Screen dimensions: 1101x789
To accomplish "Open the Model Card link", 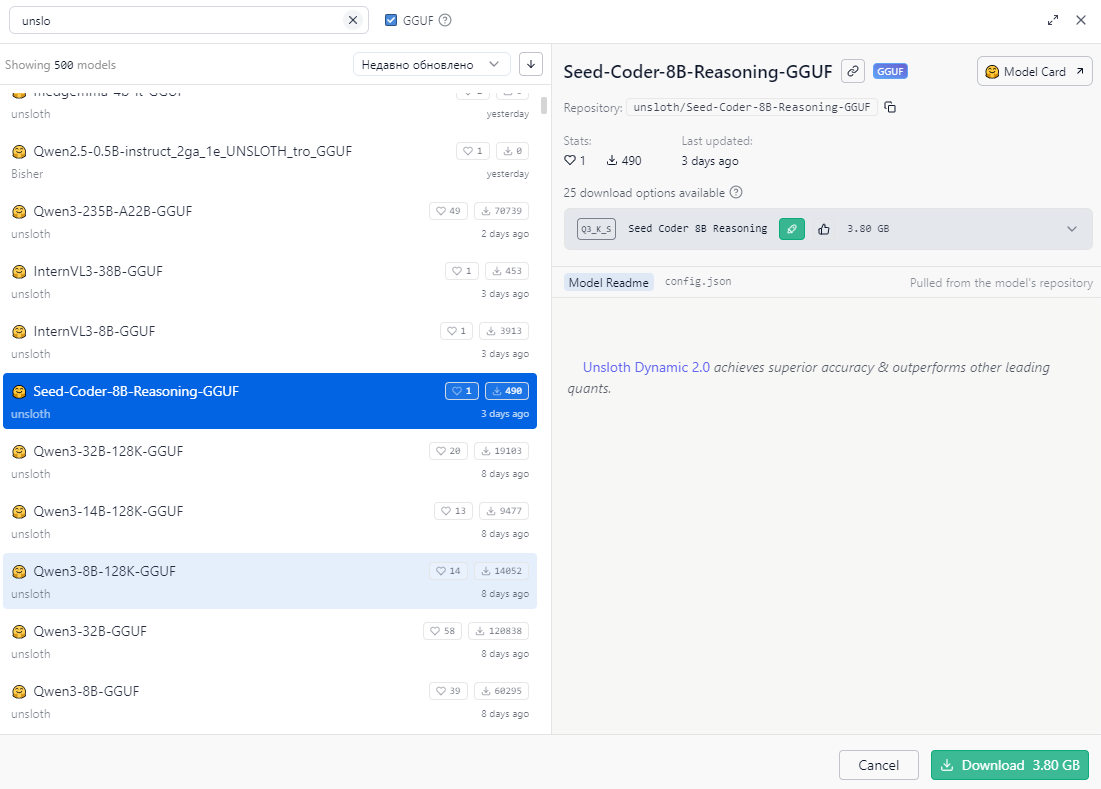I will point(1034,72).
